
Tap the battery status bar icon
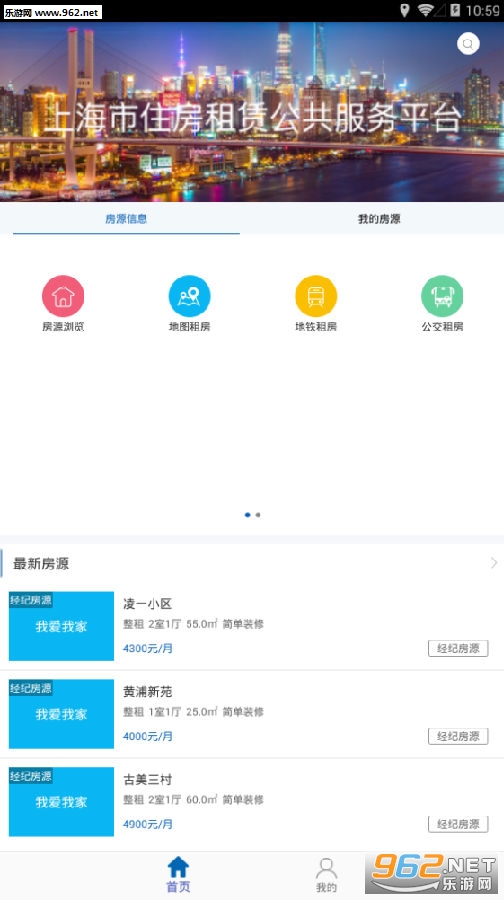point(455,10)
